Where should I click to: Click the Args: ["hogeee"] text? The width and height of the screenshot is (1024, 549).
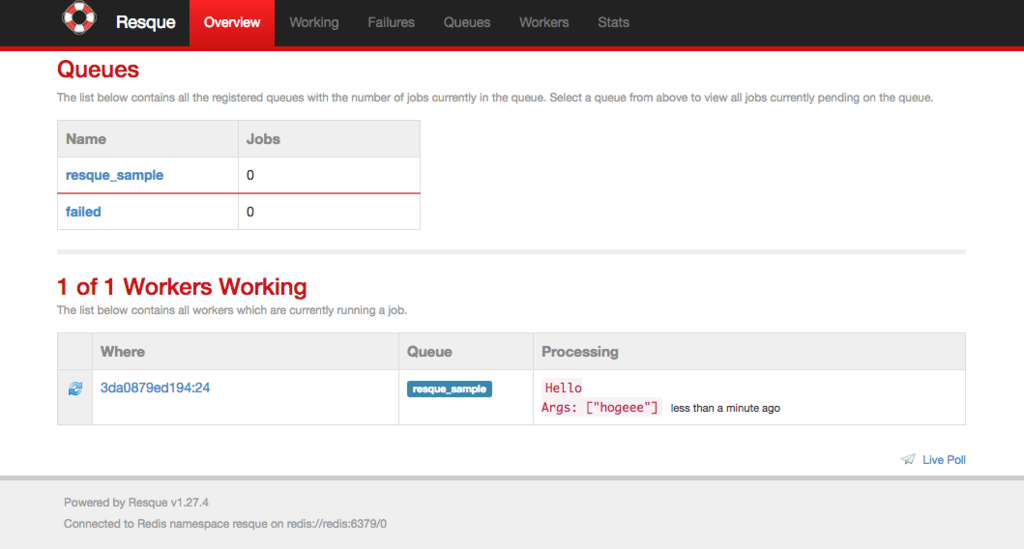pos(600,407)
